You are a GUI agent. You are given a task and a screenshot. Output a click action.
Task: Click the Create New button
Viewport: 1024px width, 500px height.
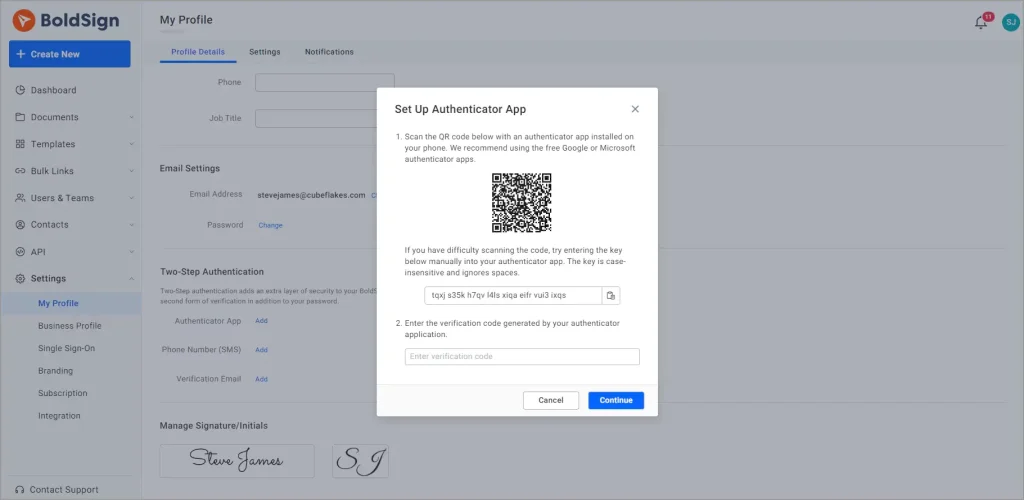pos(70,54)
